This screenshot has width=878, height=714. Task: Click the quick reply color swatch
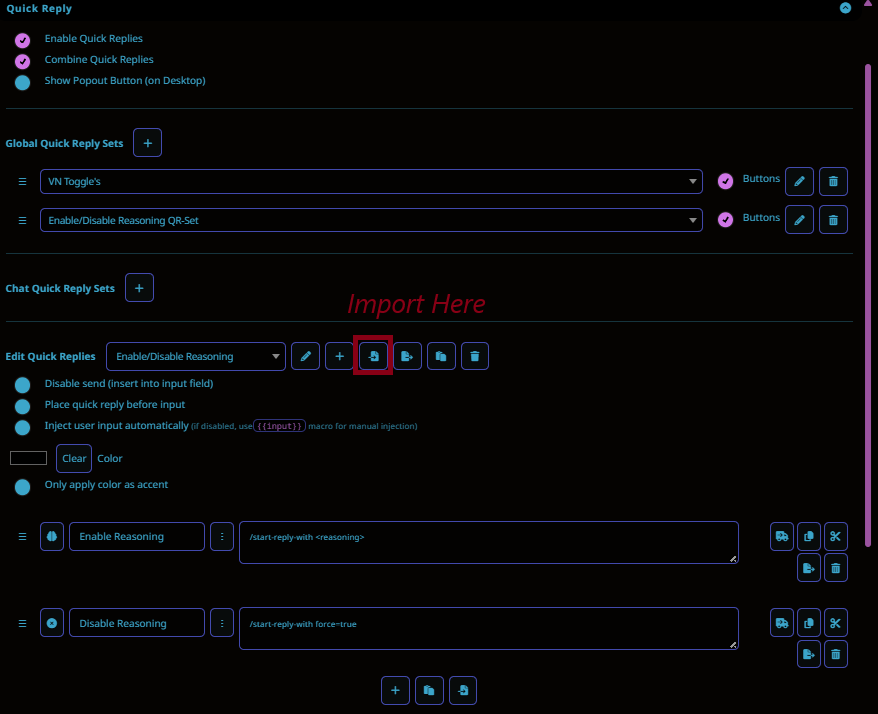point(28,459)
